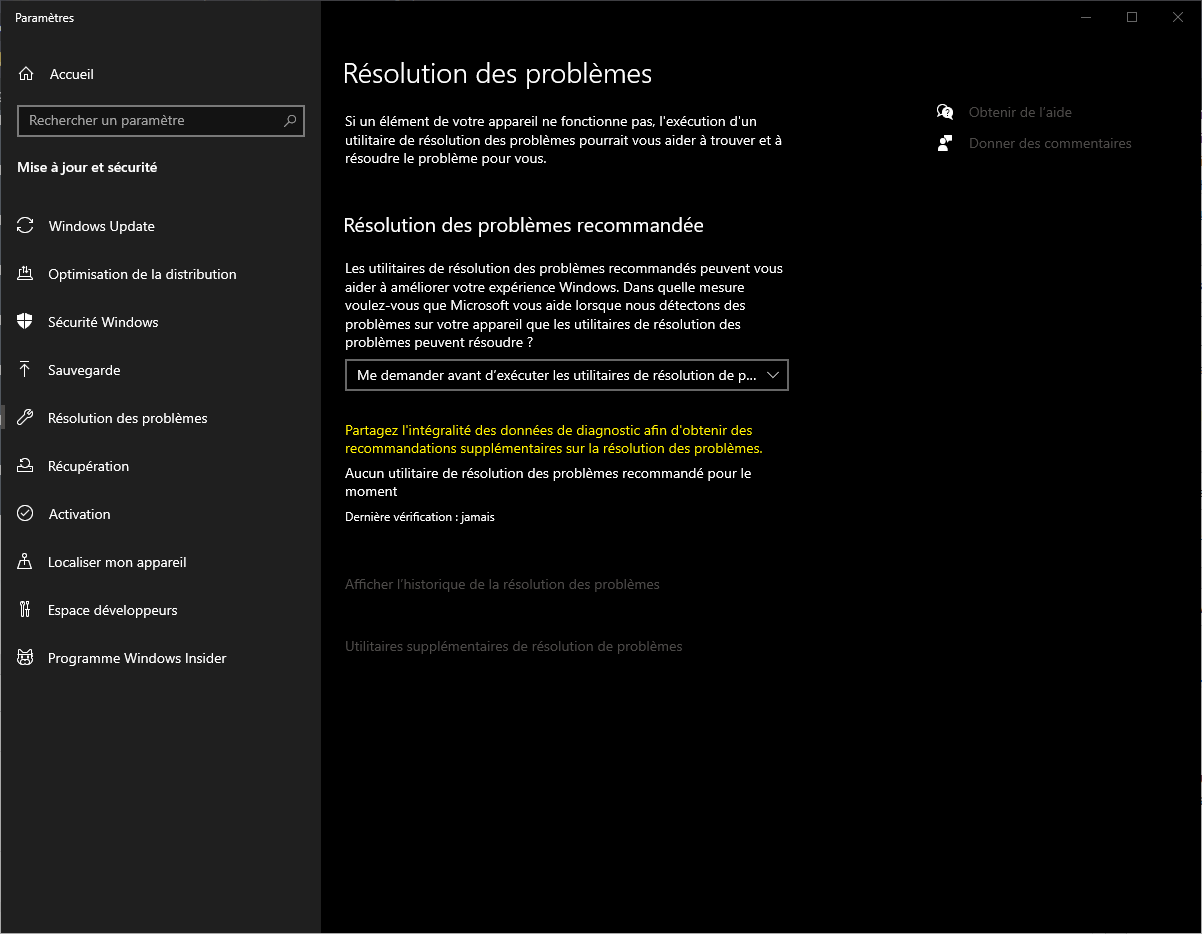Click the Sécurité Windows shield icon
Image resolution: width=1202 pixels, height=934 pixels.
click(x=26, y=322)
